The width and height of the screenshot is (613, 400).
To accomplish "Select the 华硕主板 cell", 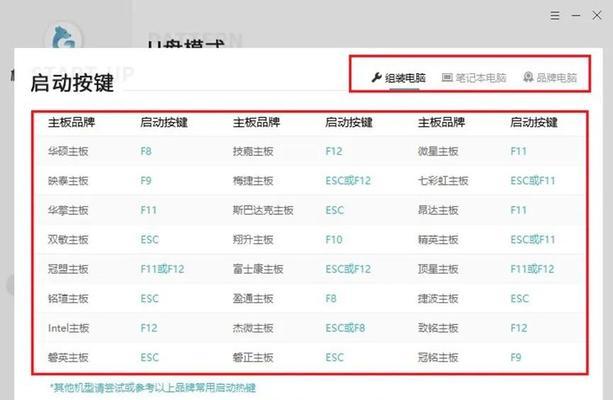I will point(68,151).
